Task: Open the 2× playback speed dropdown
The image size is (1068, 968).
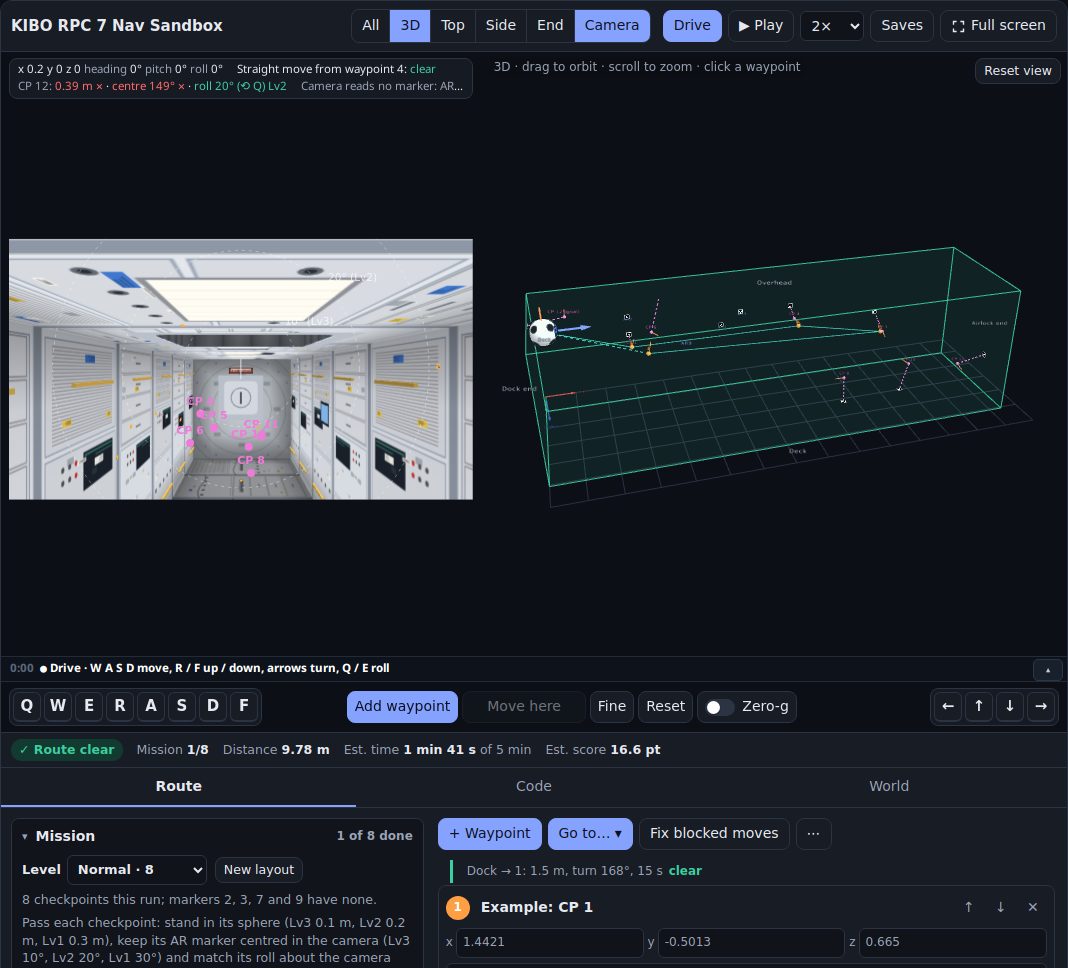Action: [832, 26]
